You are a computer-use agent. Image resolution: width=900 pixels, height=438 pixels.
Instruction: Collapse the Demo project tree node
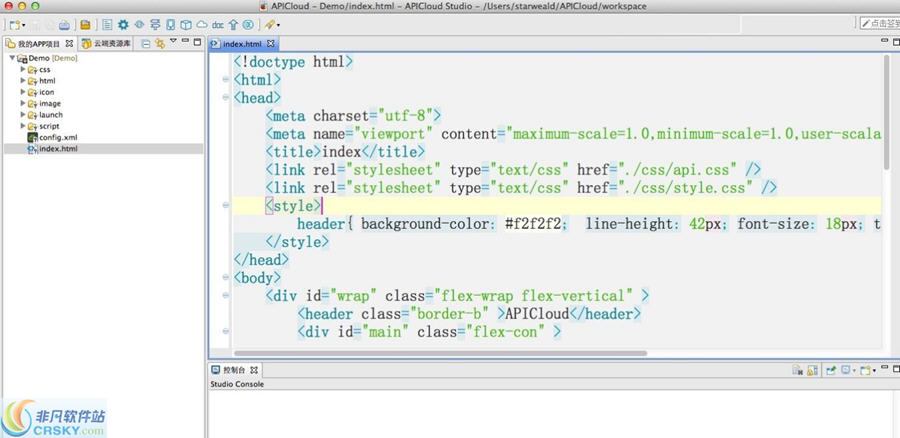pyautogui.click(x=12, y=58)
